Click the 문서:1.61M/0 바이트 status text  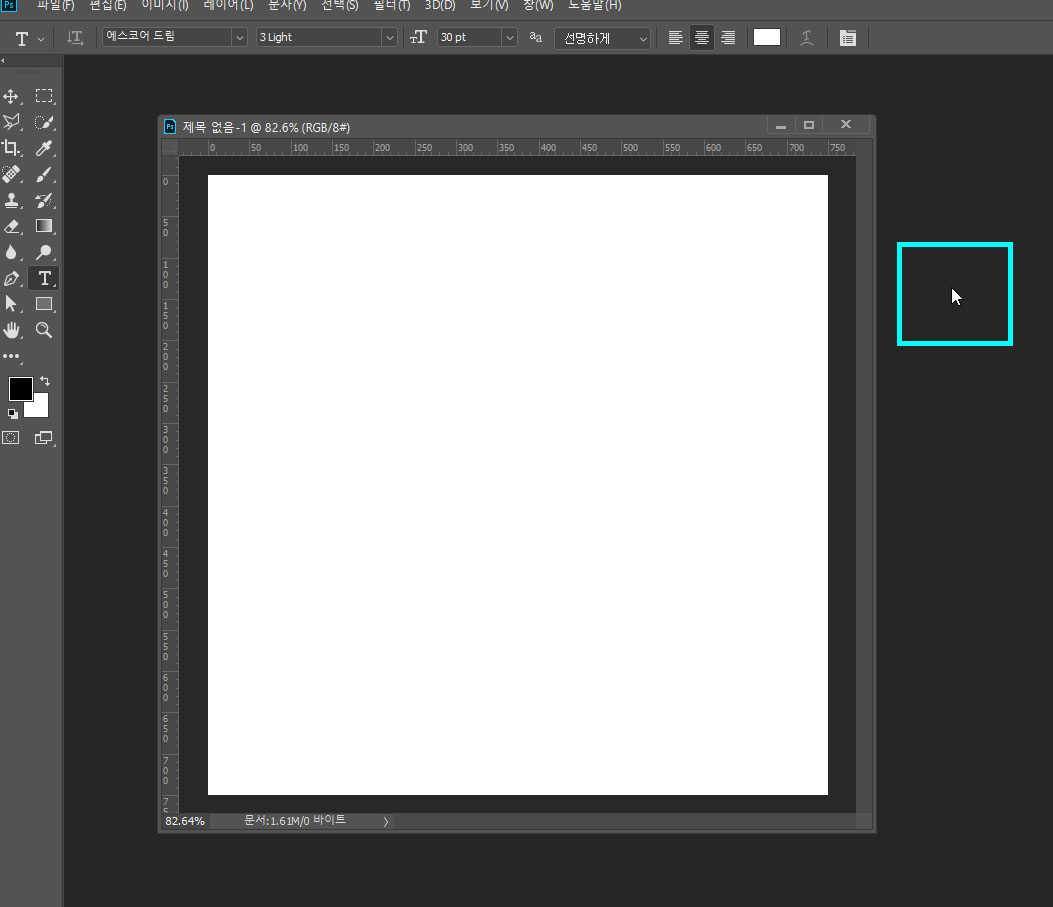[x=295, y=820]
